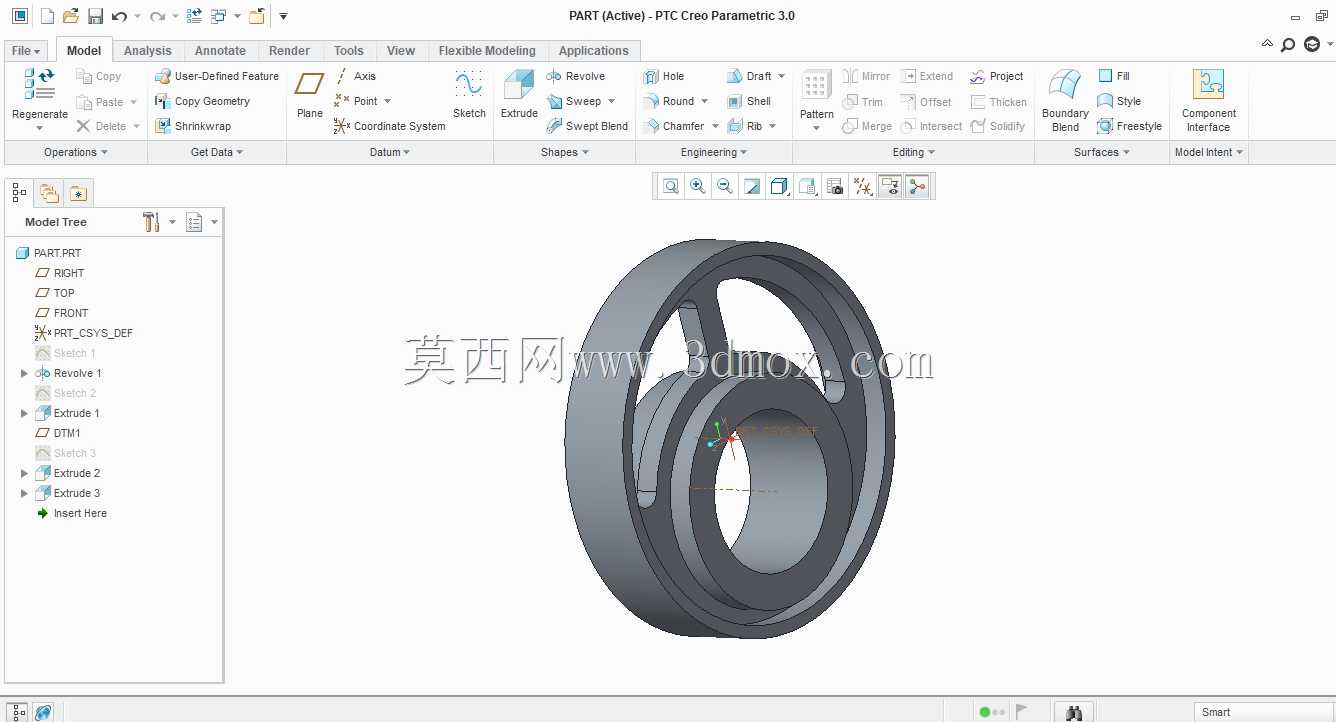This screenshot has height=722, width=1336.
Task: Select the Boundary Blend tool
Action: 1065,100
